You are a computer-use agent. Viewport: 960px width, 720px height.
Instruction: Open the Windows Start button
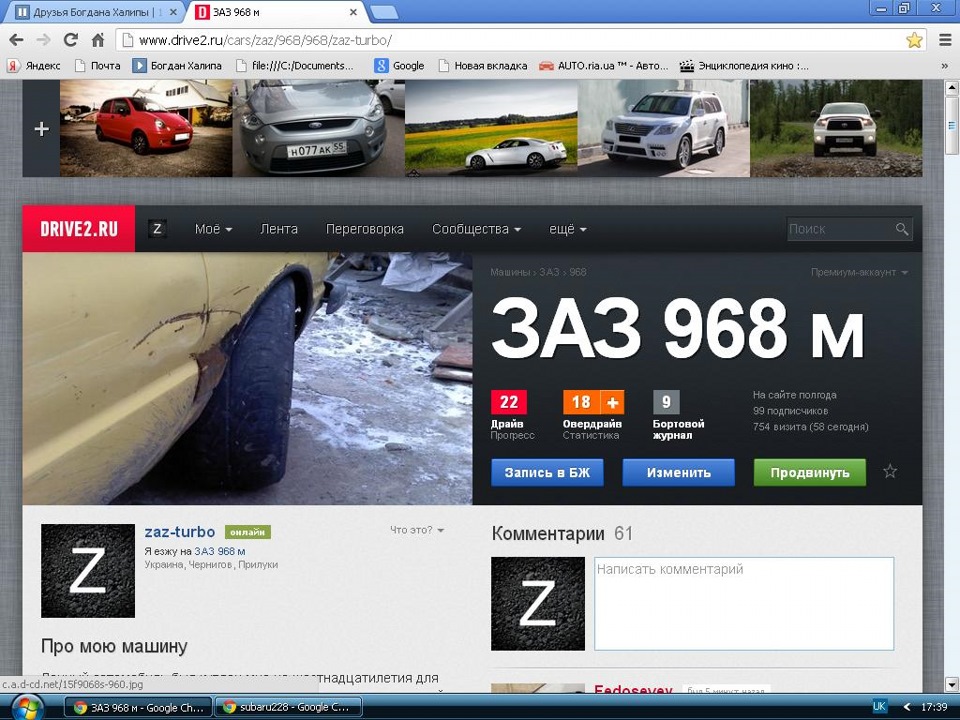pyautogui.click(x=26, y=708)
